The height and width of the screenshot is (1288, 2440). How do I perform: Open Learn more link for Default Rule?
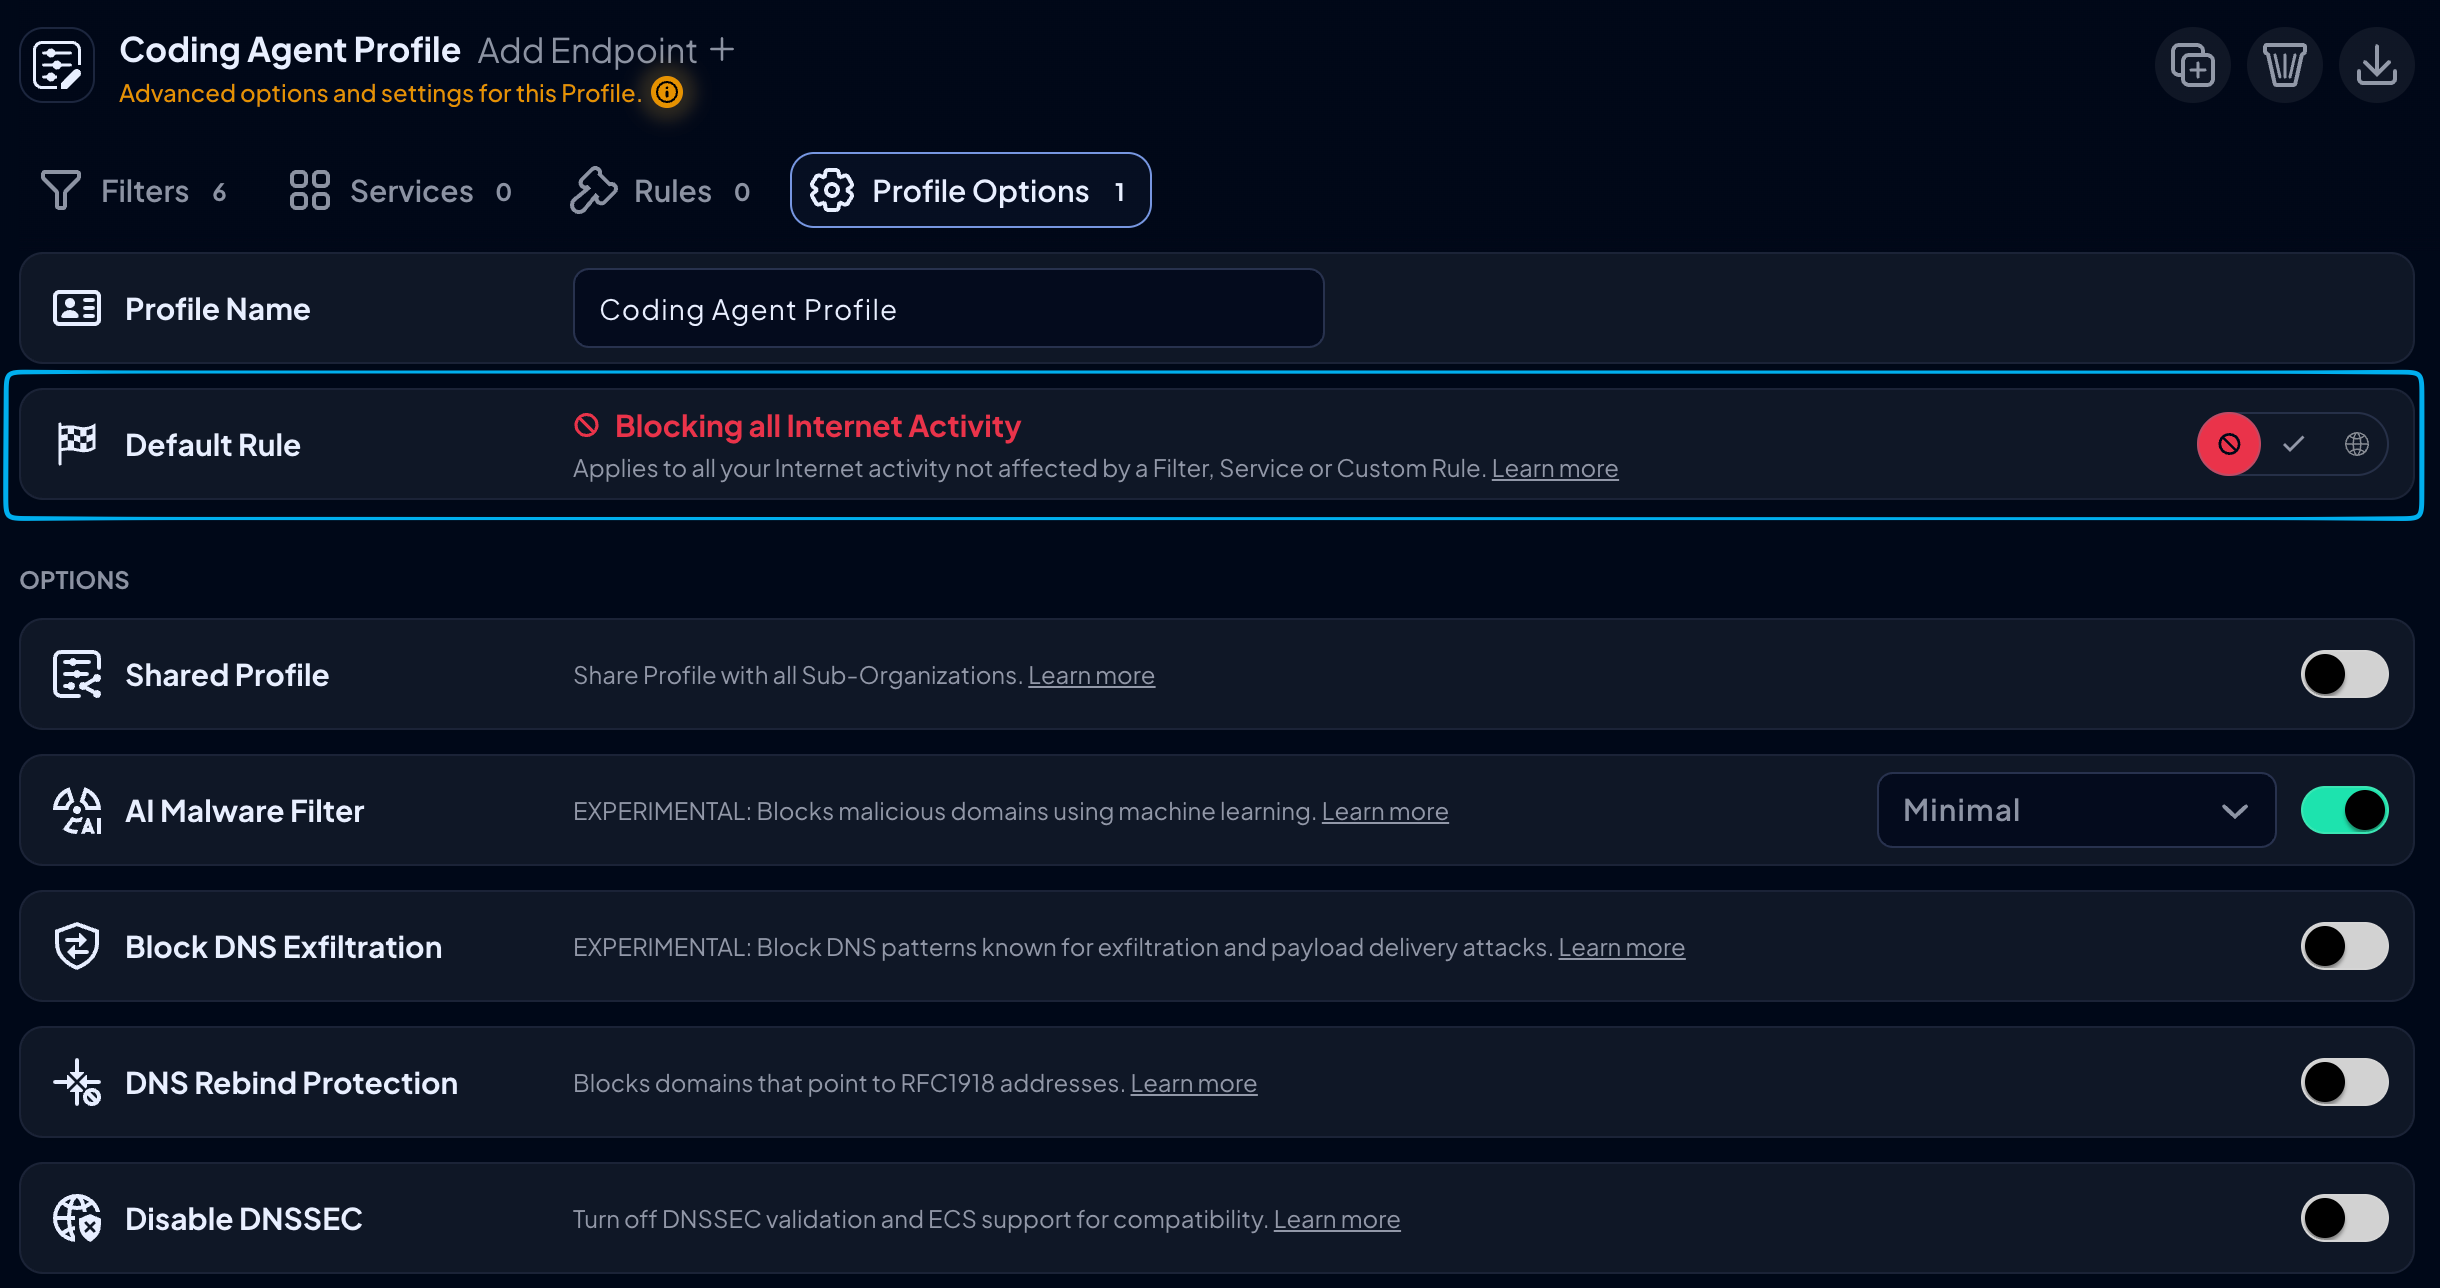click(x=1554, y=468)
